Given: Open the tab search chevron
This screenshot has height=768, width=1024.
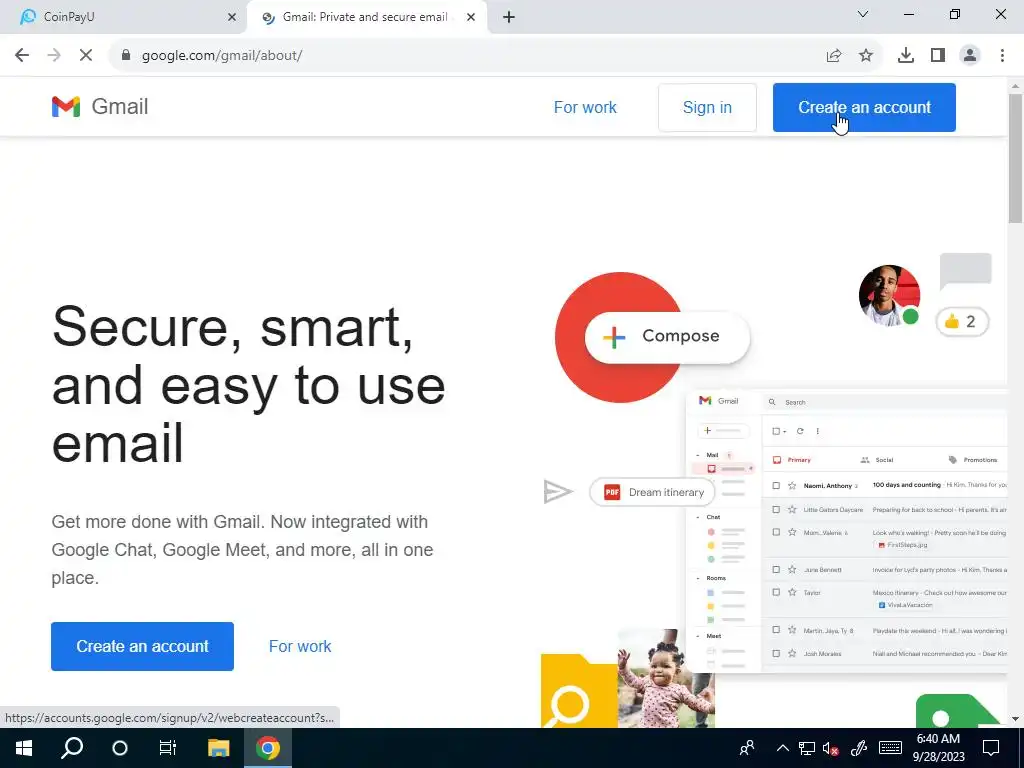Looking at the screenshot, I should click(x=863, y=14).
